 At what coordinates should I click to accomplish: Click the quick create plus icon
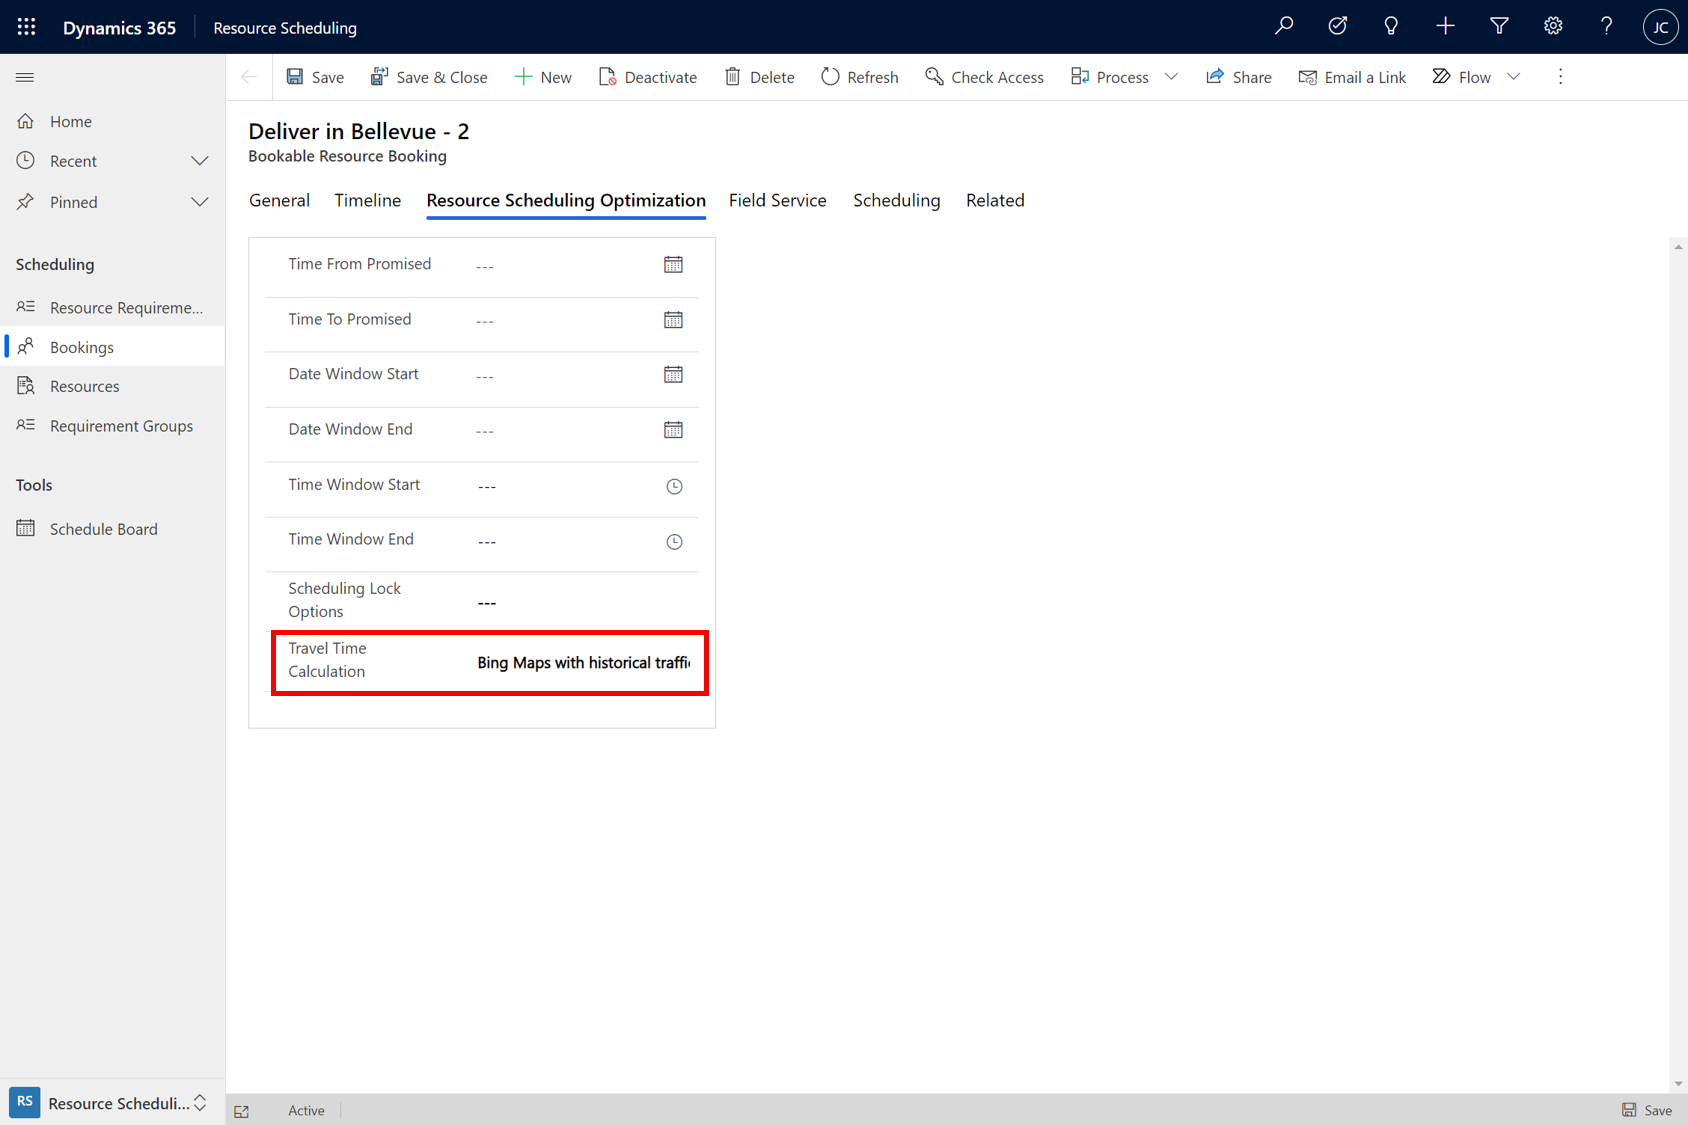point(1445,27)
